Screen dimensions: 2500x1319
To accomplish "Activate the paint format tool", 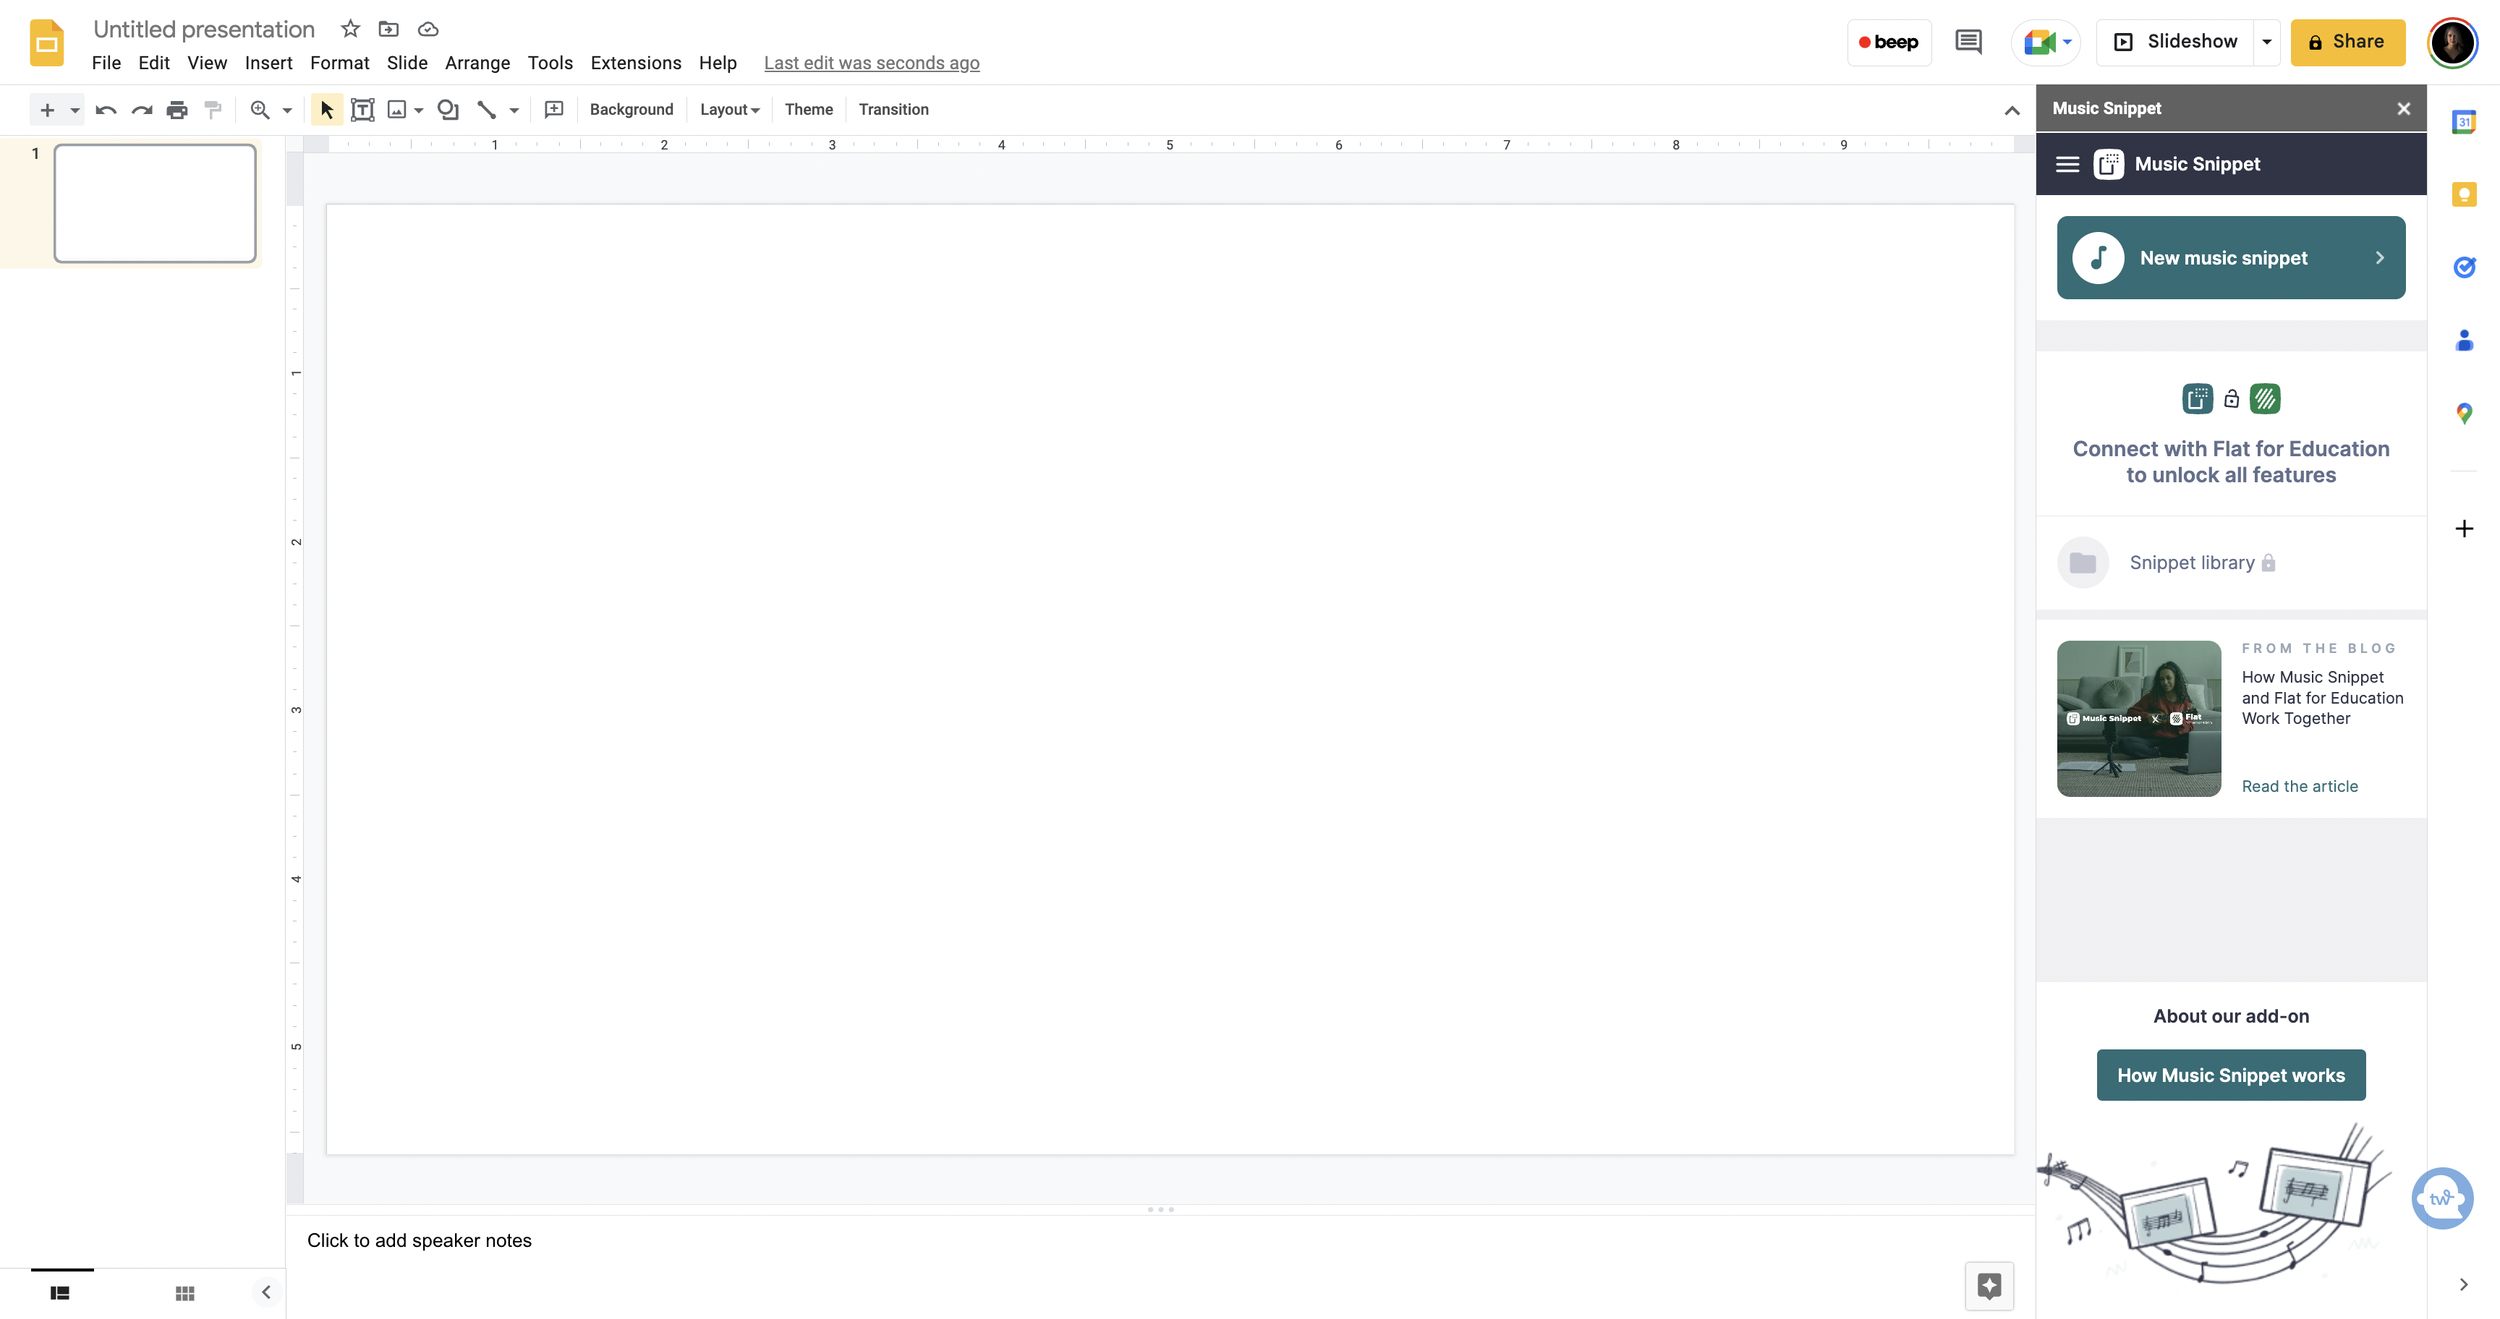I will click(x=213, y=110).
